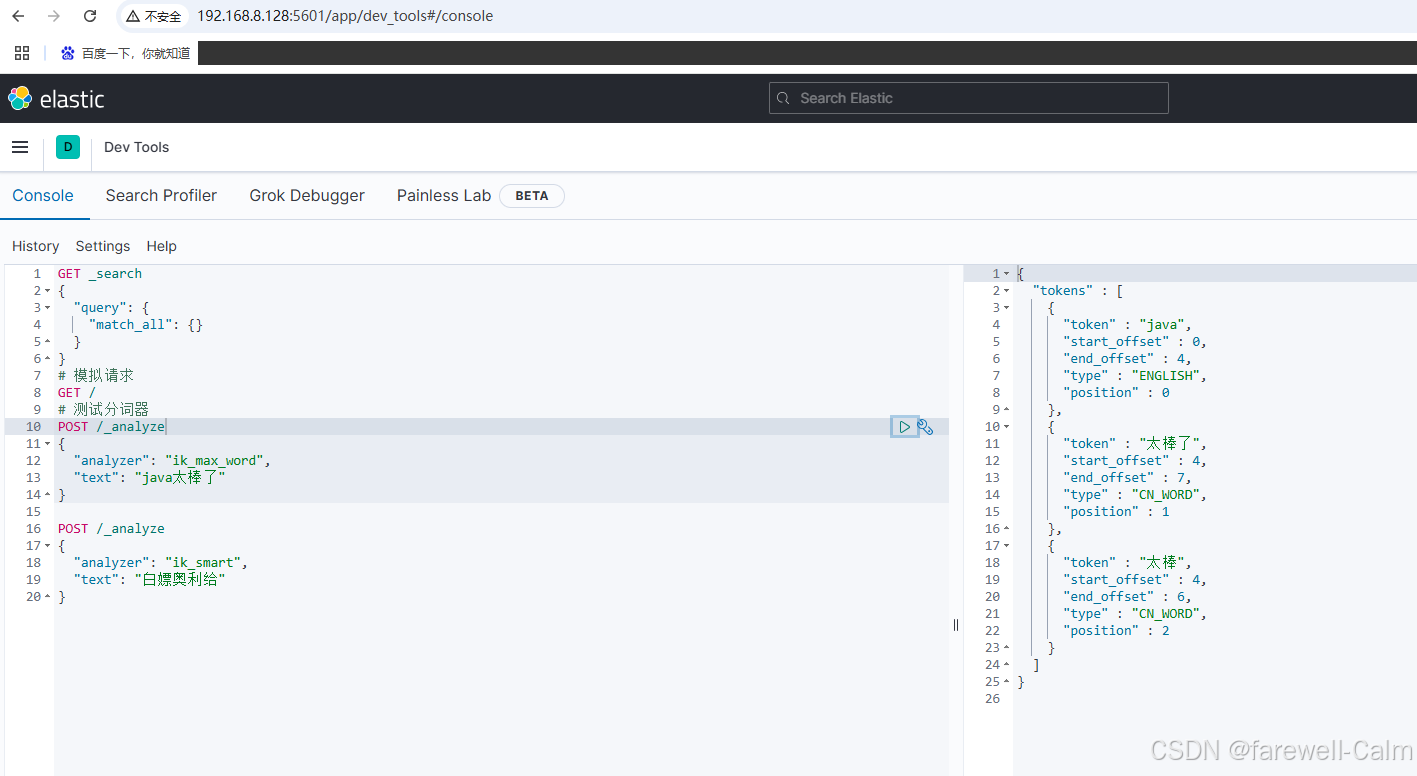This screenshot has height=776, width=1417.
Task: Focus the browser address bar URL
Action: [345, 16]
